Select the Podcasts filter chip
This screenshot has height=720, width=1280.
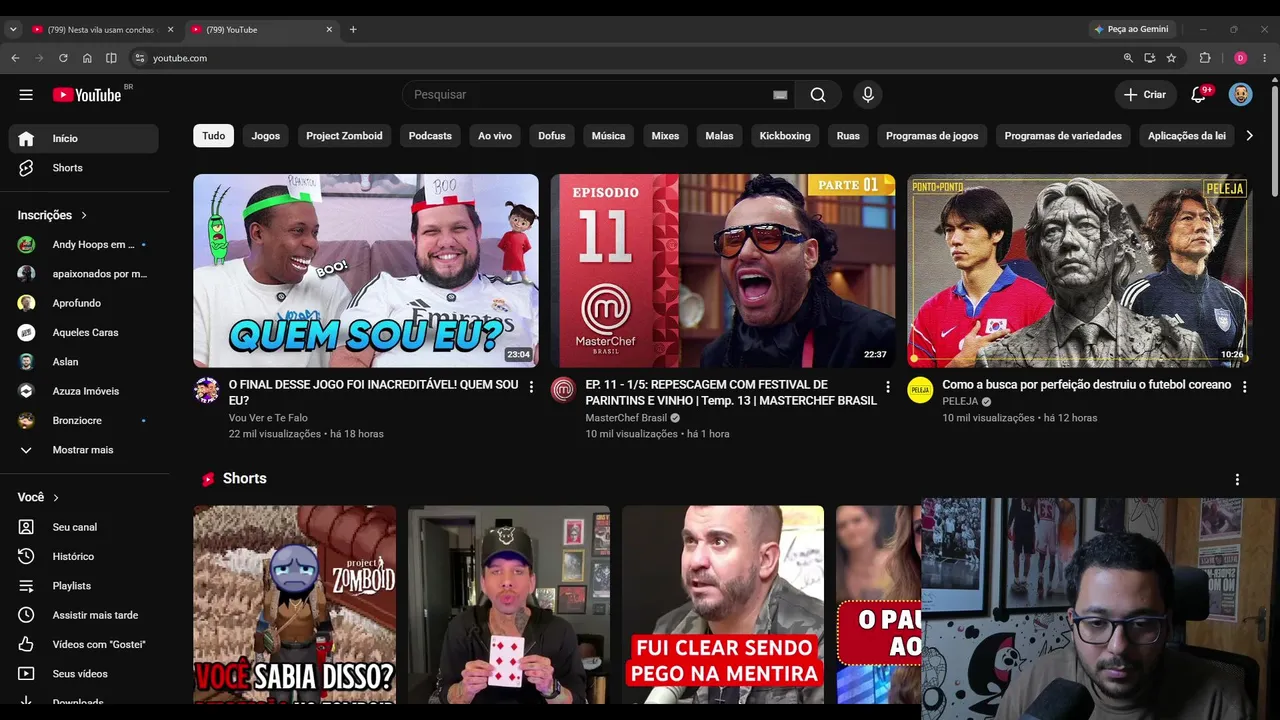click(430, 136)
